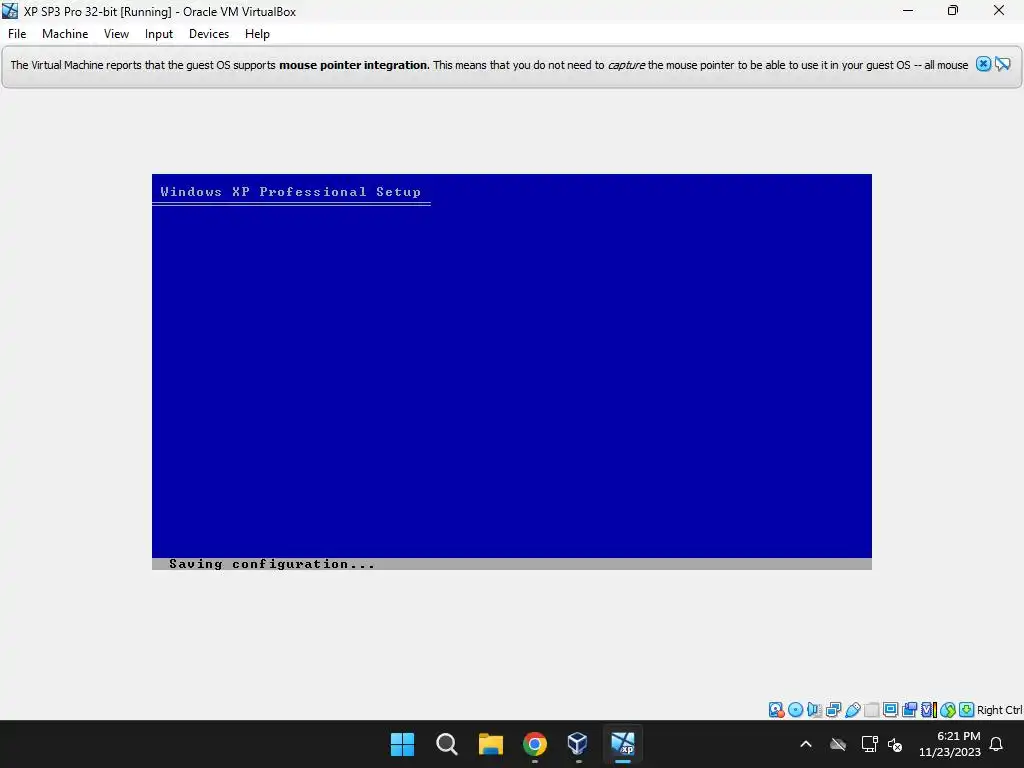Open the Input menu
The width and height of the screenshot is (1024, 768).
[159, 34]
